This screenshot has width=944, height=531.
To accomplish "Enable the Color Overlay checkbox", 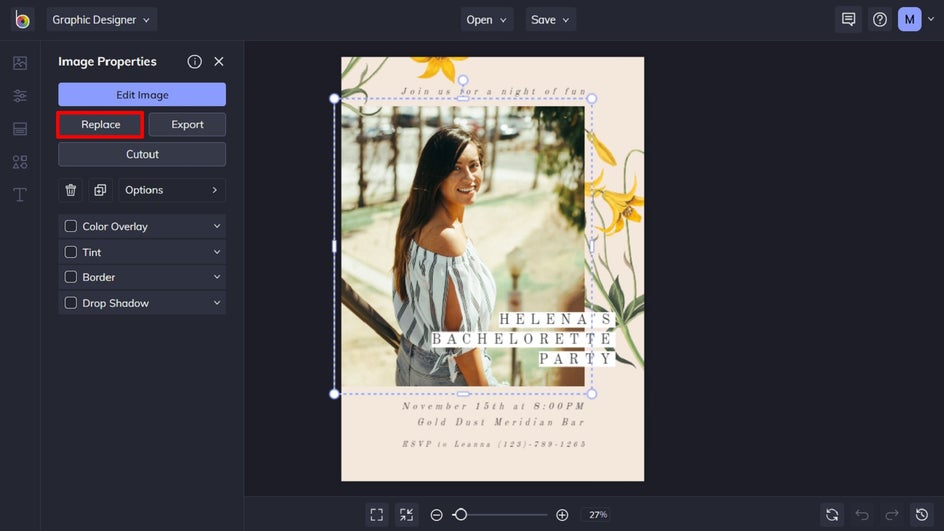I will [71, 227].
